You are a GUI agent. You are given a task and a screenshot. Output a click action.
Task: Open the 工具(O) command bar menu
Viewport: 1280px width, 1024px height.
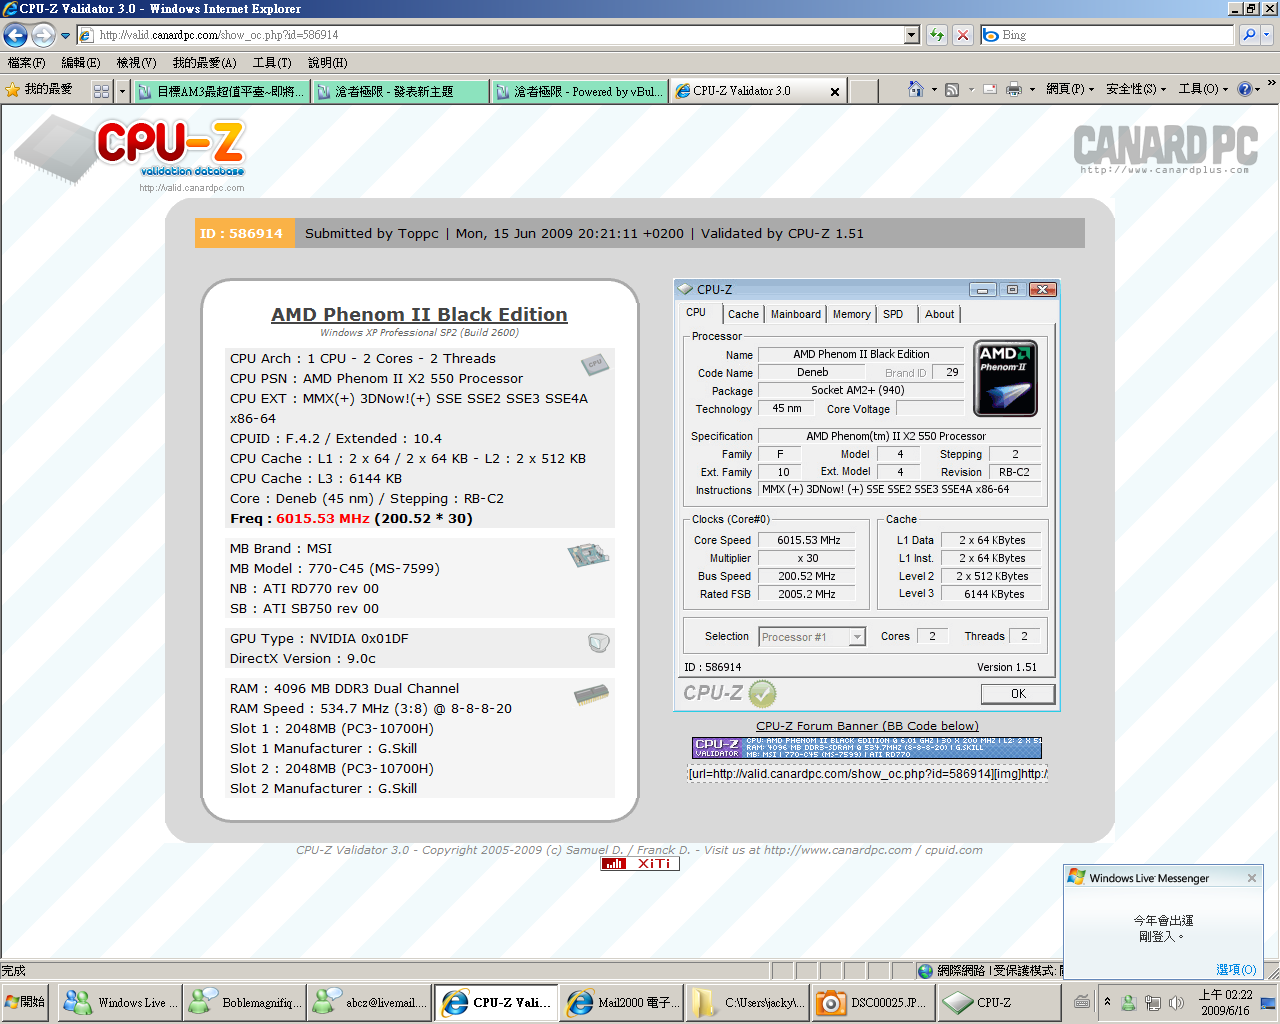1203,89
